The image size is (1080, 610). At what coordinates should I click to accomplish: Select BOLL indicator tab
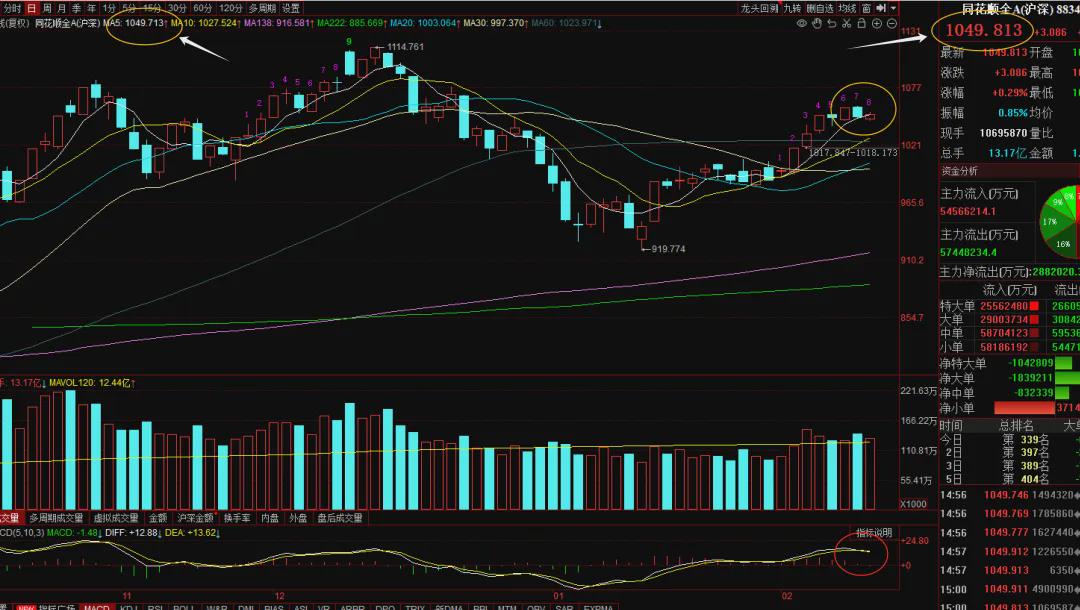point(183,607)
